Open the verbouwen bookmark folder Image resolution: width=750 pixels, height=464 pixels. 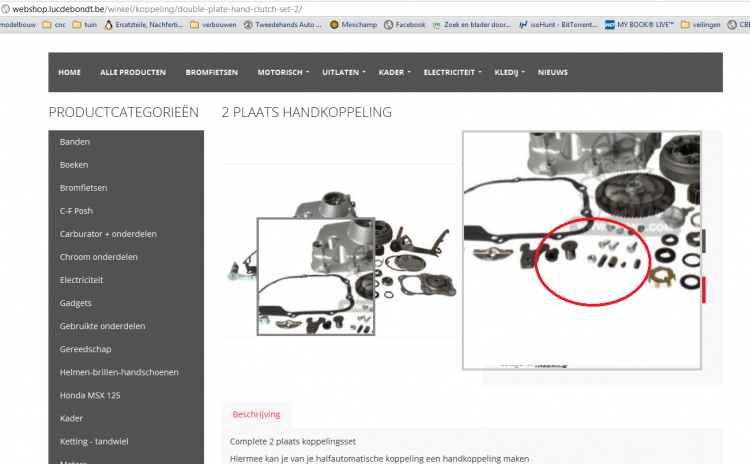213,25
